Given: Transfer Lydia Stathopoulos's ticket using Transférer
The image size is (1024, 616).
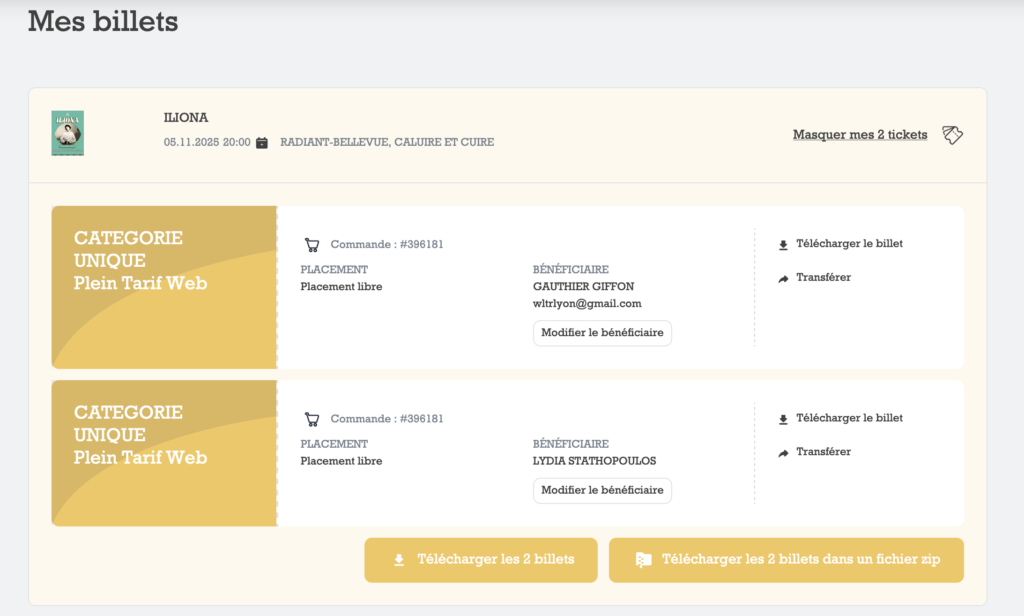Looking at the screenshot, I should (x=823, y=452).
